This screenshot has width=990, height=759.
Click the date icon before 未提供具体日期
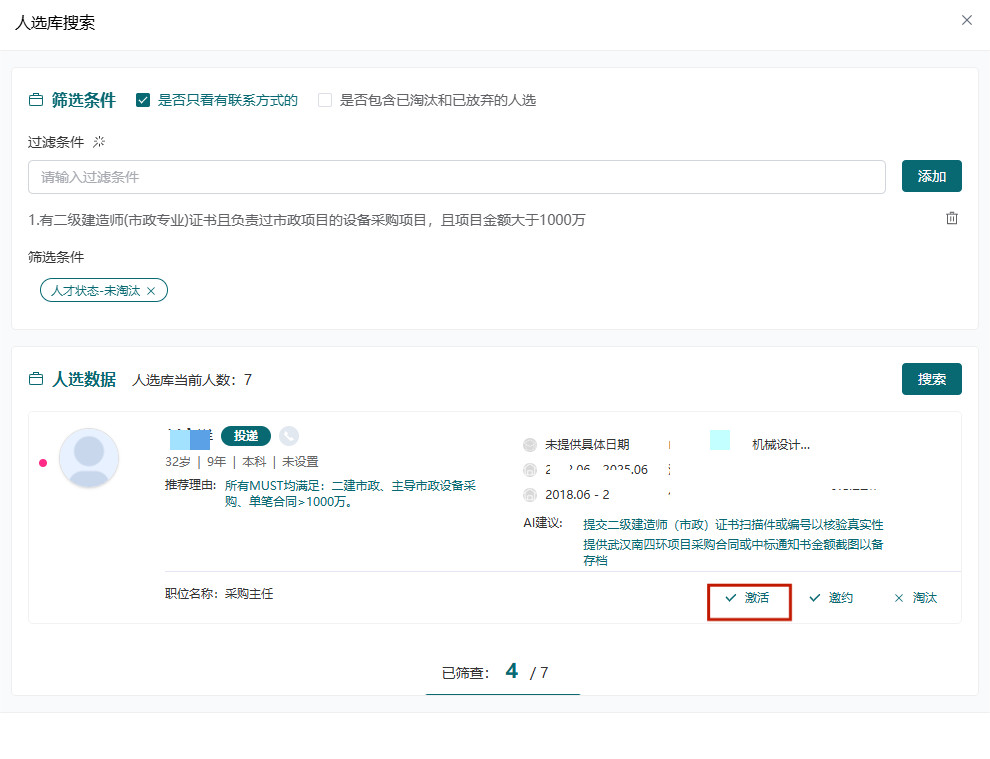pos(530,445)
